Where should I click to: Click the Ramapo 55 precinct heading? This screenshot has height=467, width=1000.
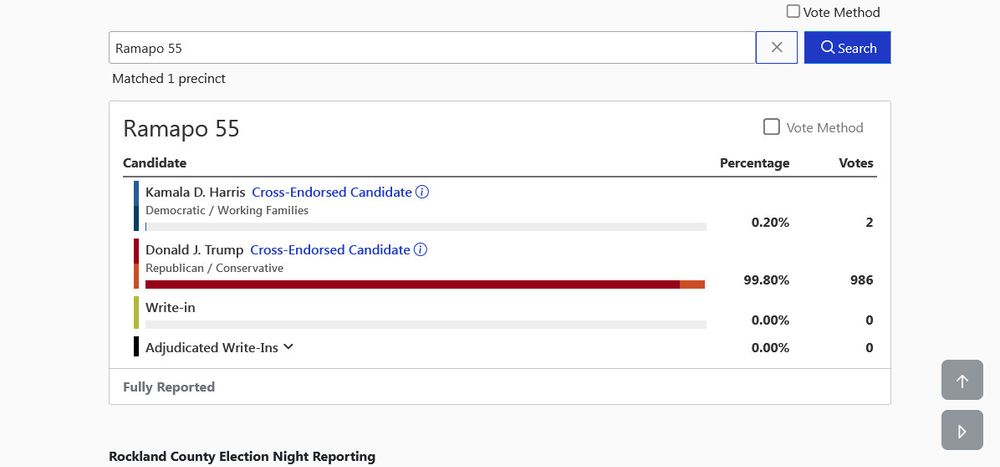(181, 129)
